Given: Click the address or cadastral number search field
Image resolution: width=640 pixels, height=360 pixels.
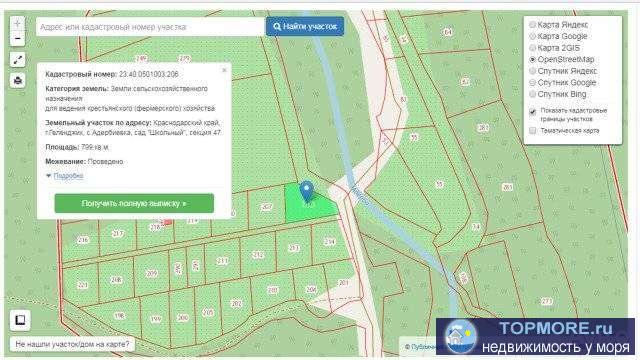Looking at the screenshot, I should coord(150,27).
